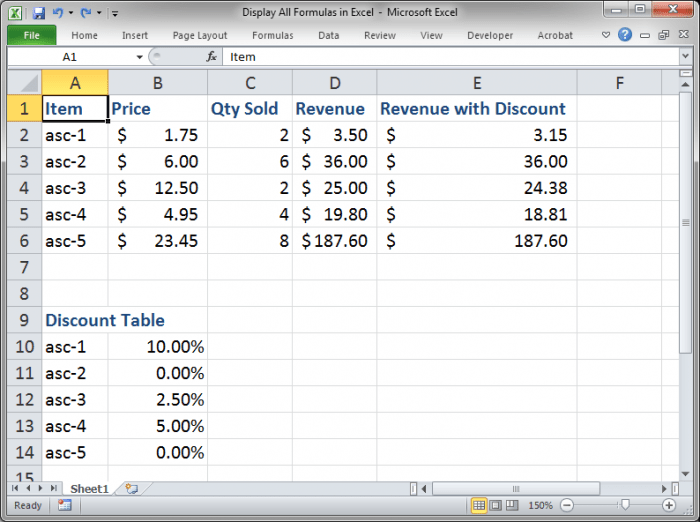Switch to Normal view in status bar
Image resolution: width=700 pixels, height=522 pixels.
point(479,505)
